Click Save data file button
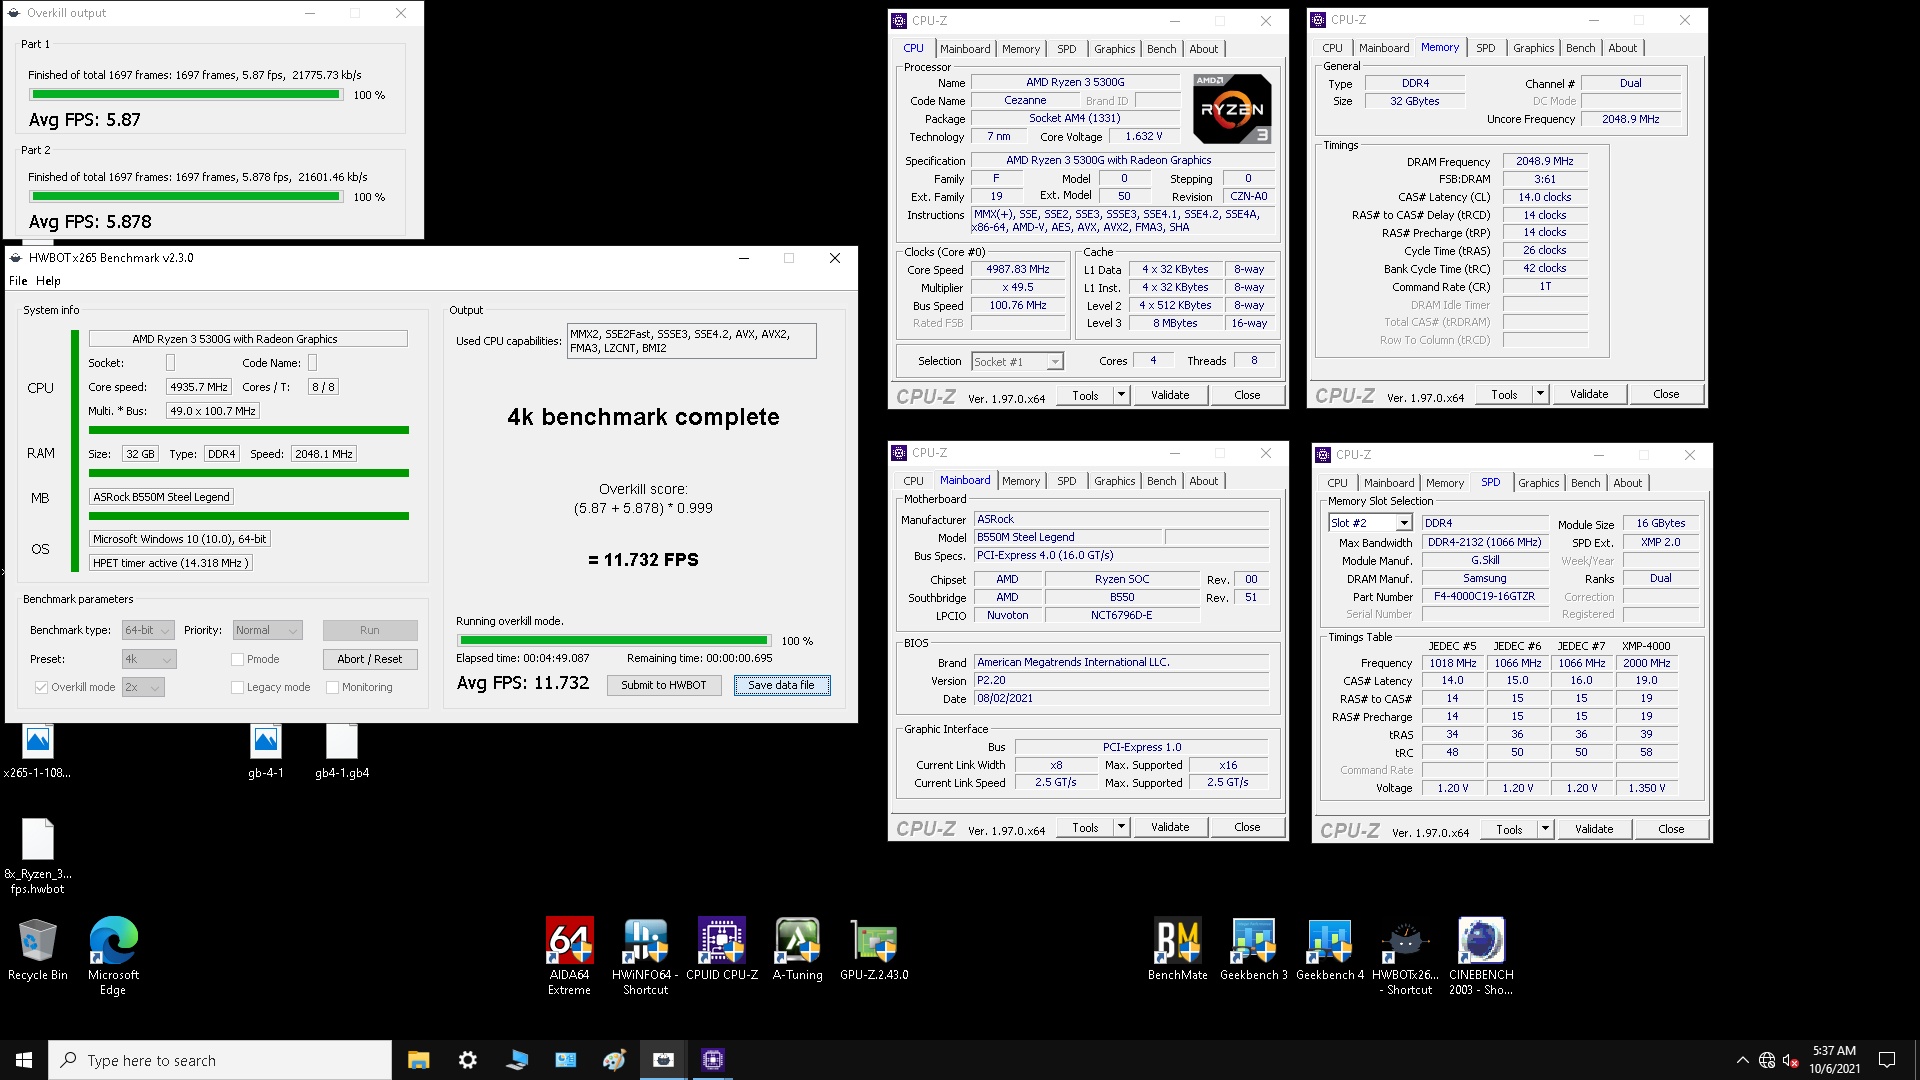The height and width of the screenshot is (1080, 1920). click(781, 685)
